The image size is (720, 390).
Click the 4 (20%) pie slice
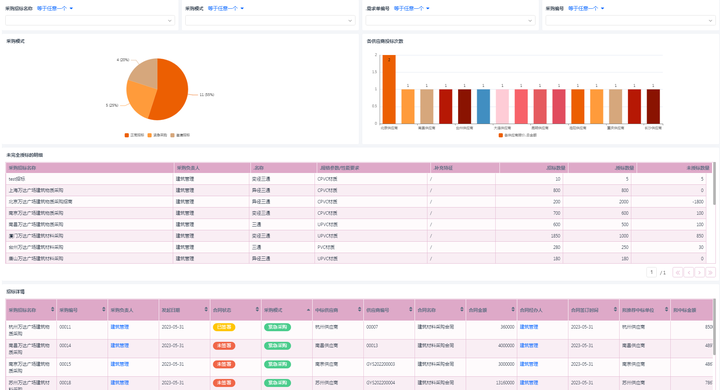(x=145, y=73)
